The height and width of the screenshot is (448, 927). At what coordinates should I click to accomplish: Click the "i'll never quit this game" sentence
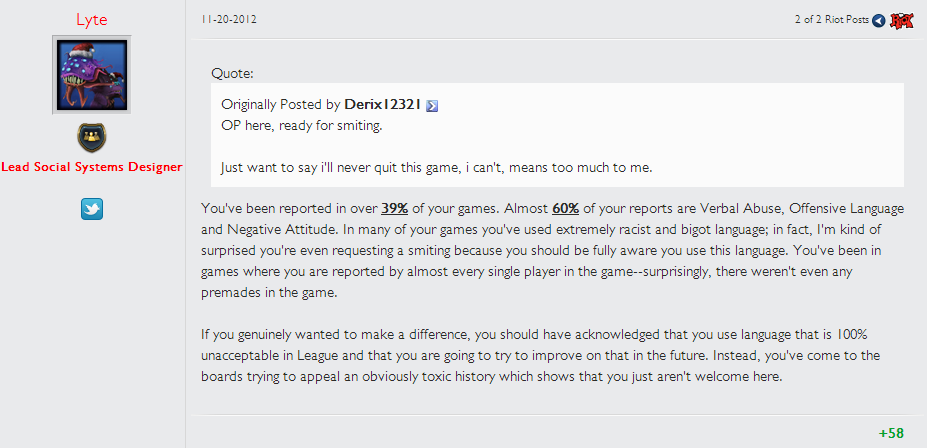pyautogui.click(x=437, y=167)
